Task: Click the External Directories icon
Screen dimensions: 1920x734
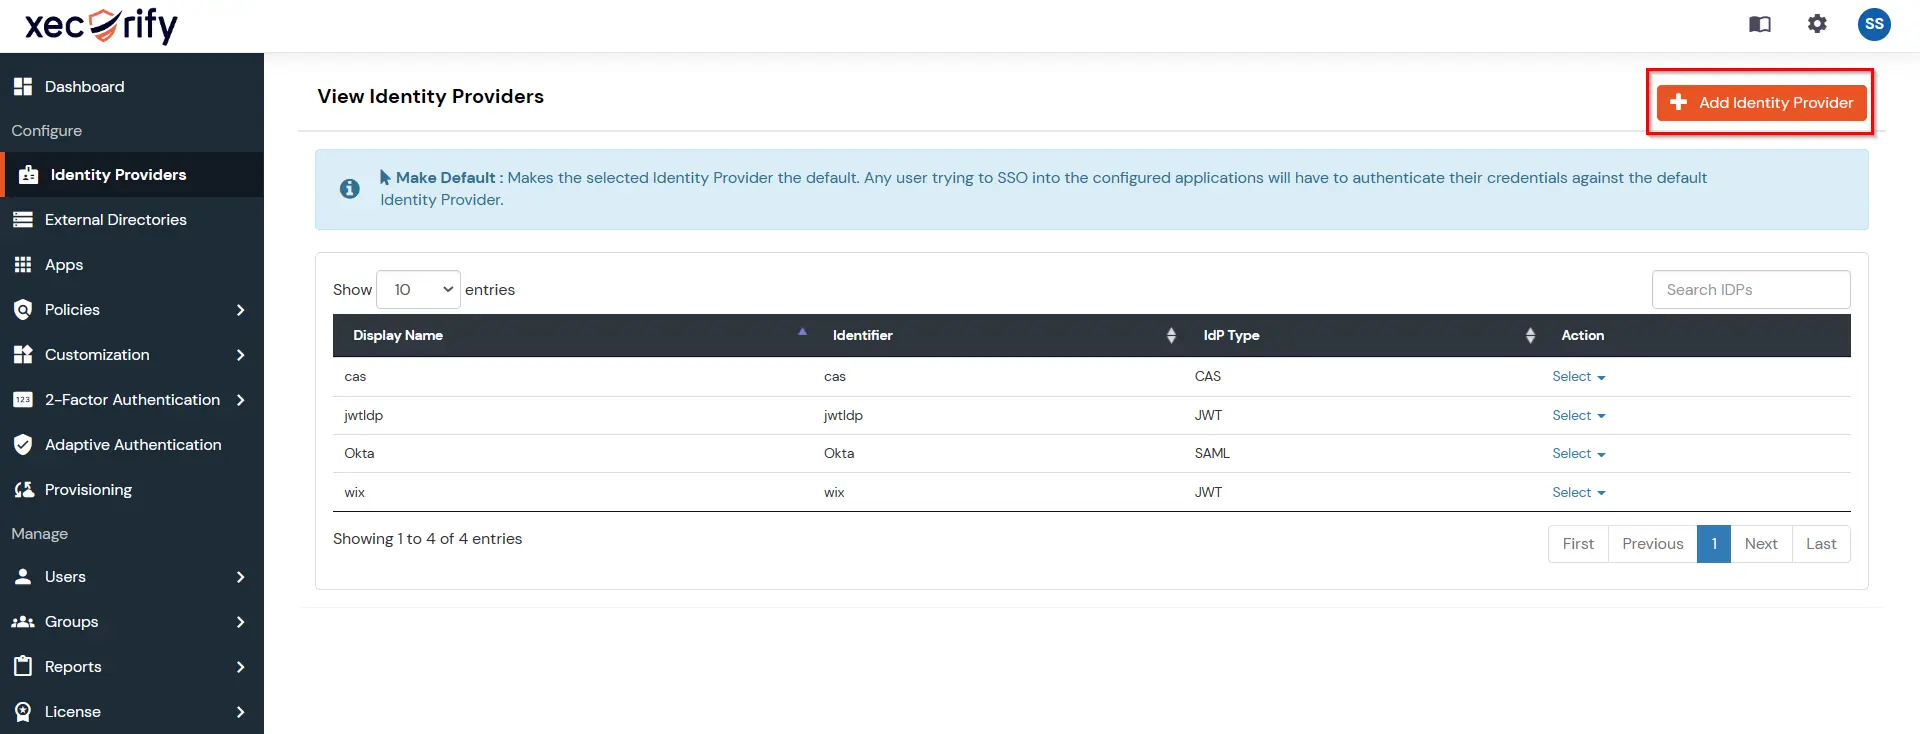Action: pos(23,220)
